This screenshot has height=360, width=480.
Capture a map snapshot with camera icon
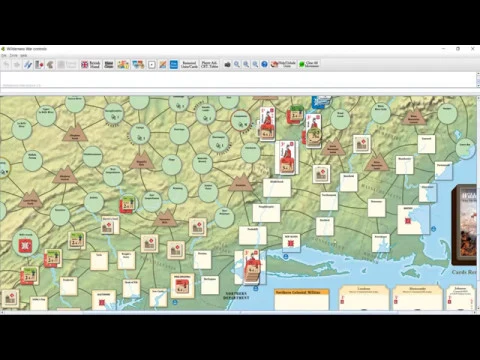pyautogui.click(x=227, y=64)
